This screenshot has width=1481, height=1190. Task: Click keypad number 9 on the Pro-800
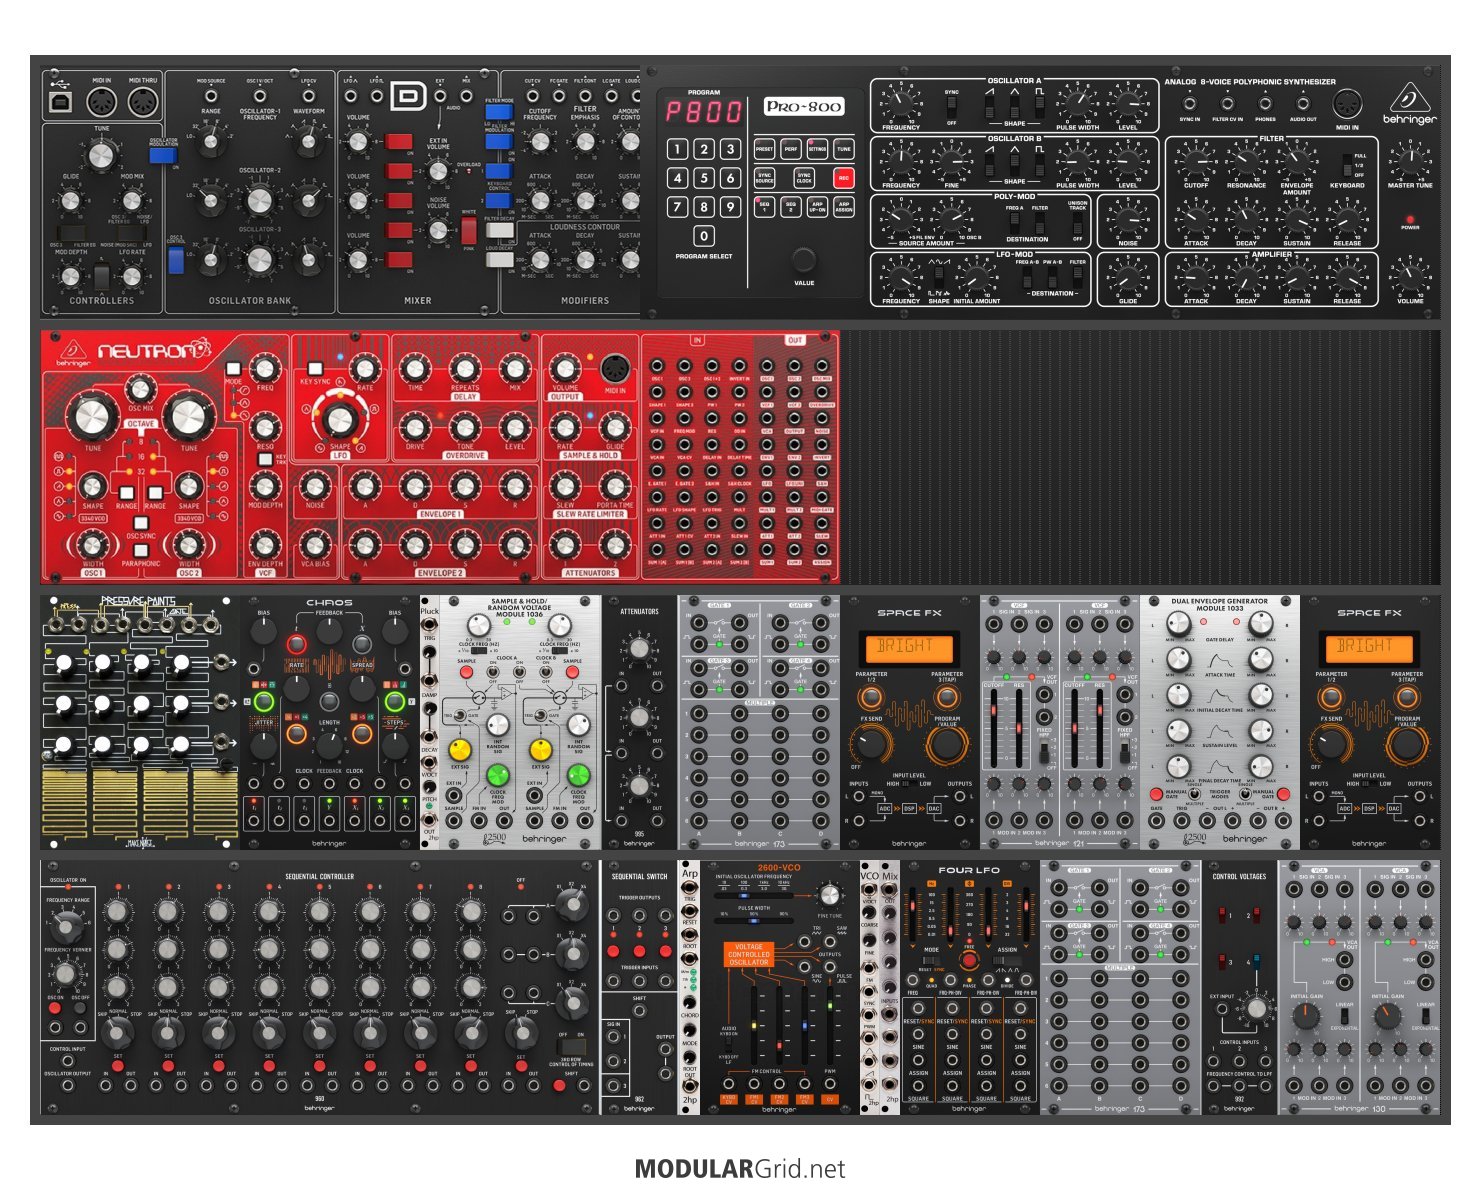[730, 207]
